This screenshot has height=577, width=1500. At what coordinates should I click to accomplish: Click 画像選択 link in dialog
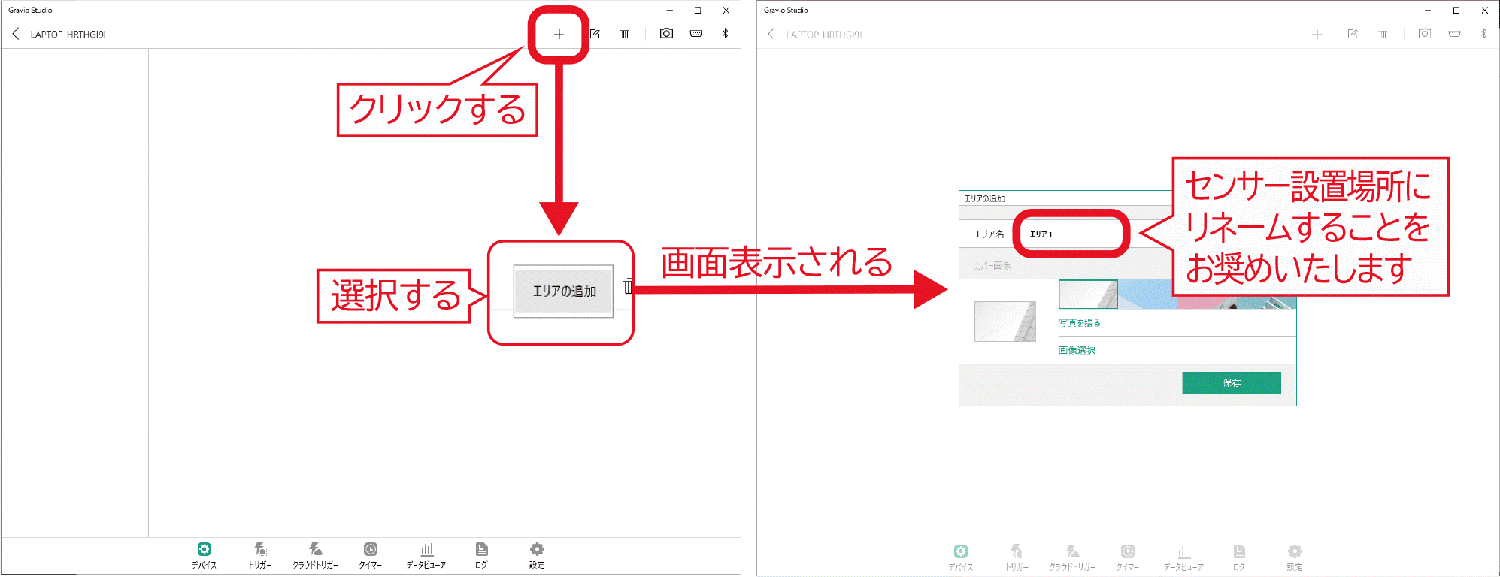pyautogui.click(x=1076, y=351)
